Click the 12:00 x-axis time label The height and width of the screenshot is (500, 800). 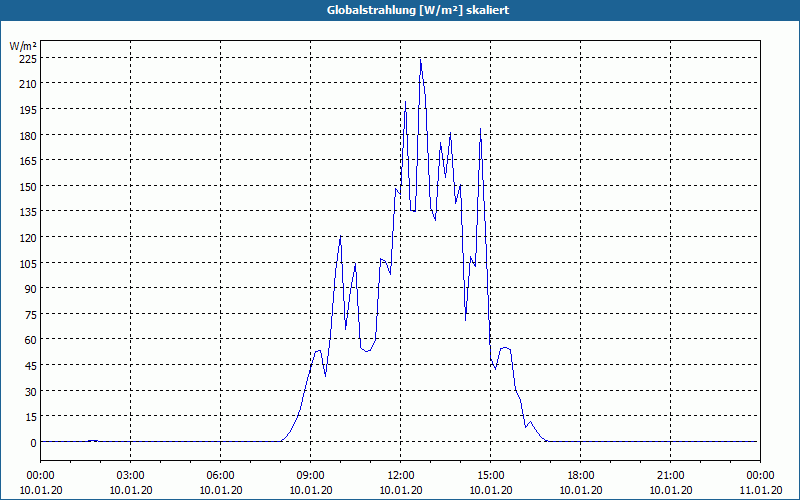401,476
